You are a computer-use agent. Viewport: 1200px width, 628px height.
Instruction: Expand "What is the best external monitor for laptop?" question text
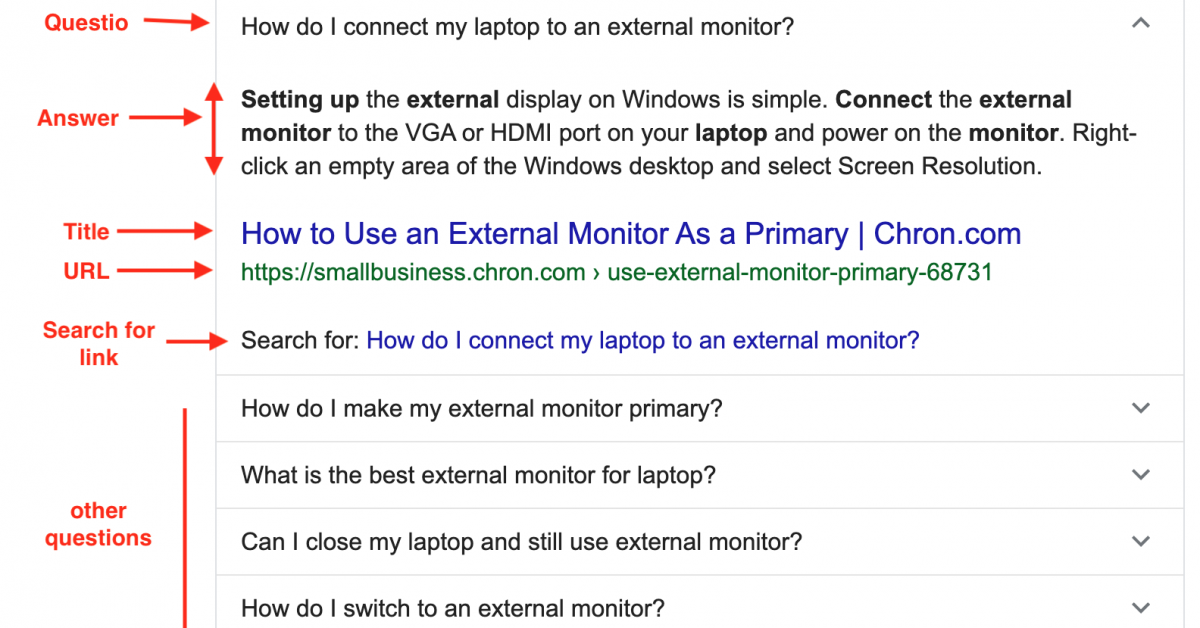click(x=478, y=475)
